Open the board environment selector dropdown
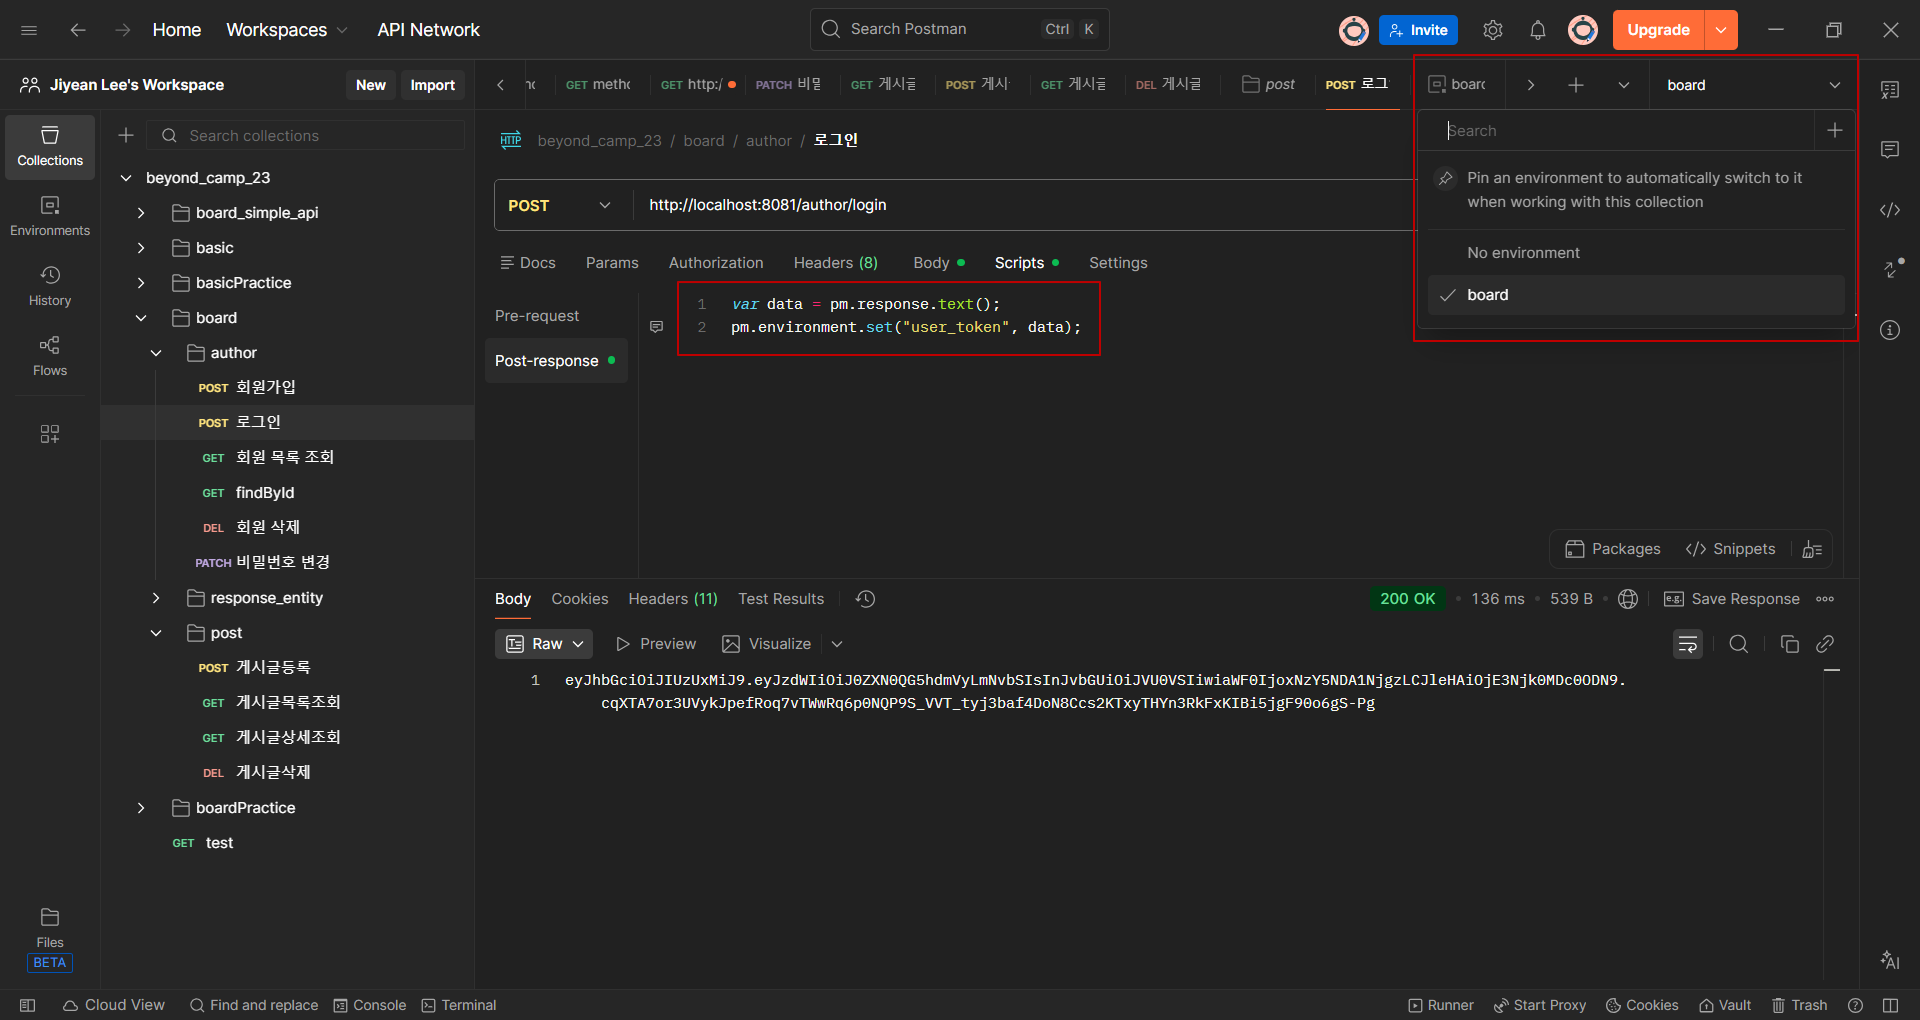Screen dimensions: 1920x1020 [x=1752, y=85]
